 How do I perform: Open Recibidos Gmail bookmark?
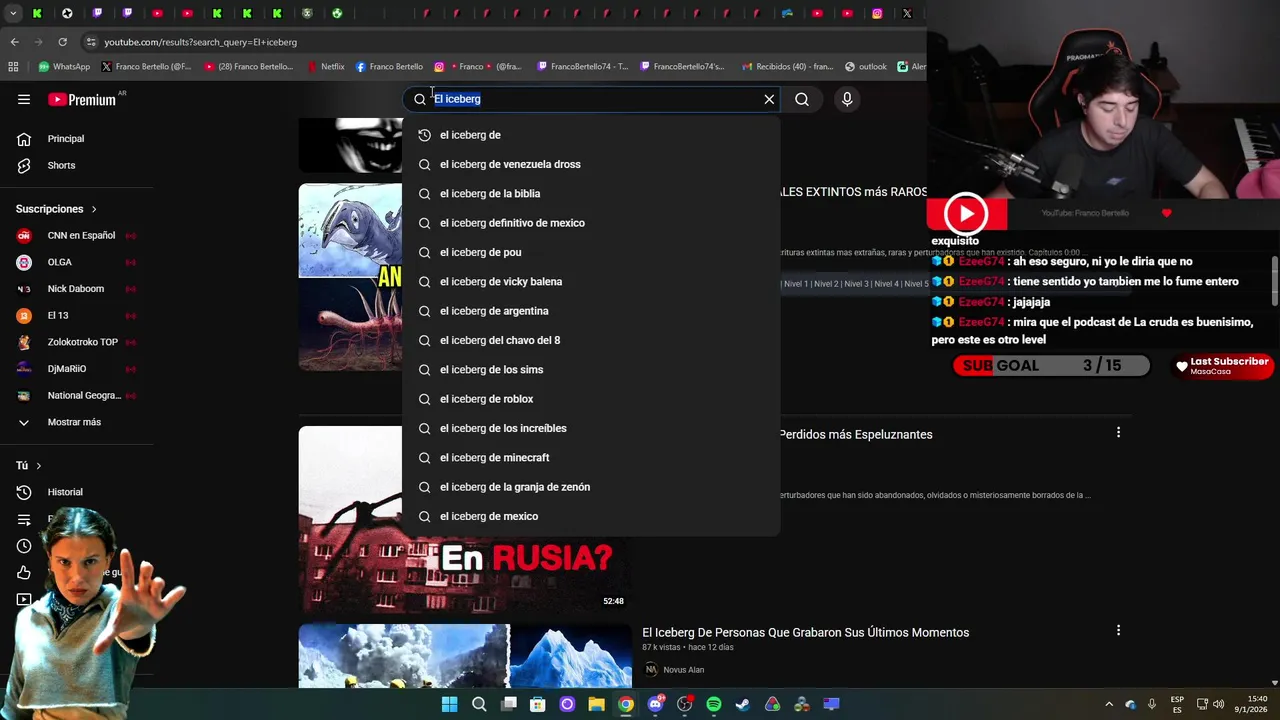coord(786,67)
